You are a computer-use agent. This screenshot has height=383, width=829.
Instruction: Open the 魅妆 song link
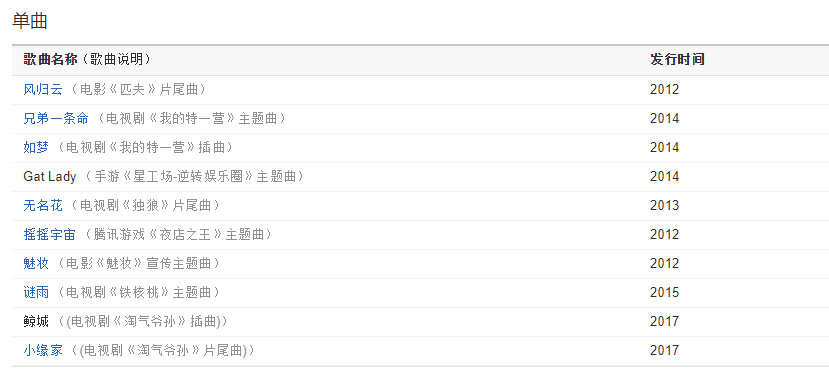(36, 263)
